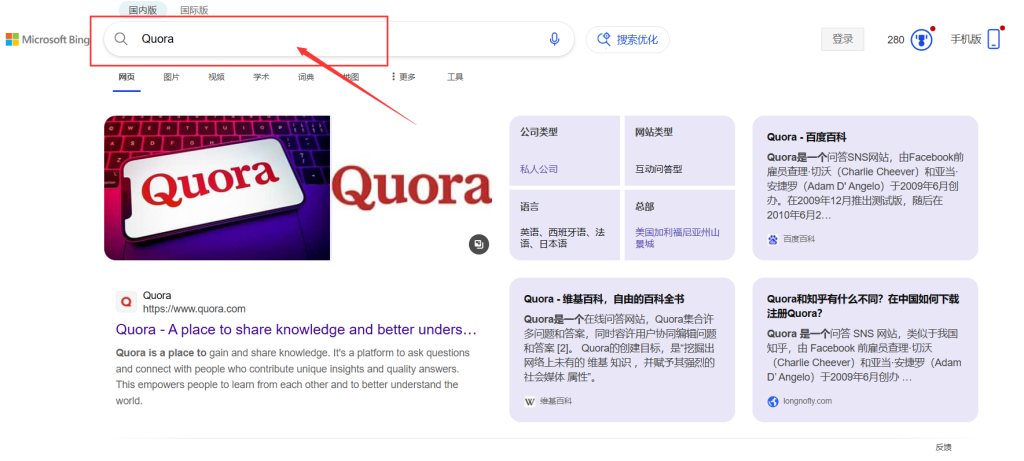Click the 私人公司 link
This screenshot has height=461, width=1024.
(539, 169)
